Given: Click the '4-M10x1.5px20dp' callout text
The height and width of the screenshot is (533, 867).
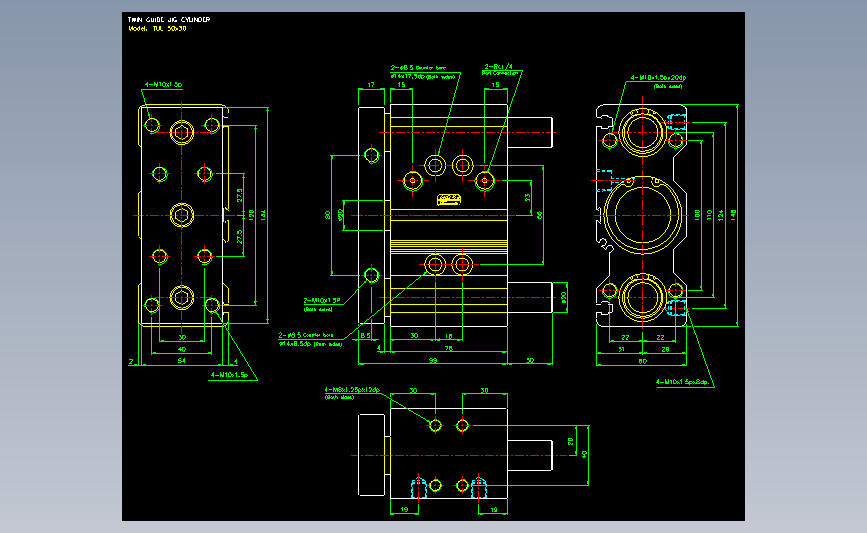Looking at the screenshot, I should pos(658,78).
